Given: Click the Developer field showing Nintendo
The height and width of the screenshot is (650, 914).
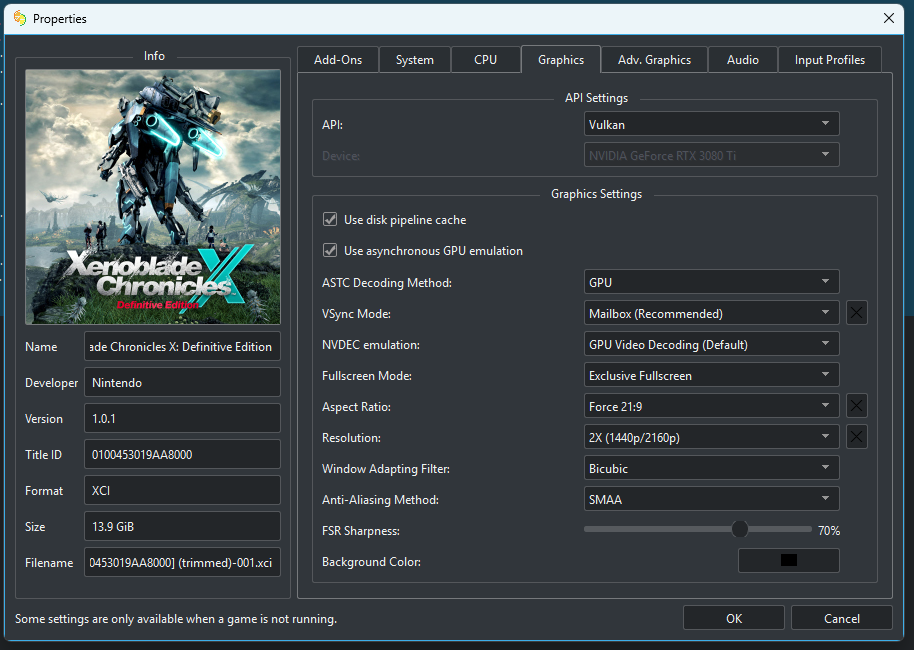Looking at the screenshot, I should [x=182, y=382].
